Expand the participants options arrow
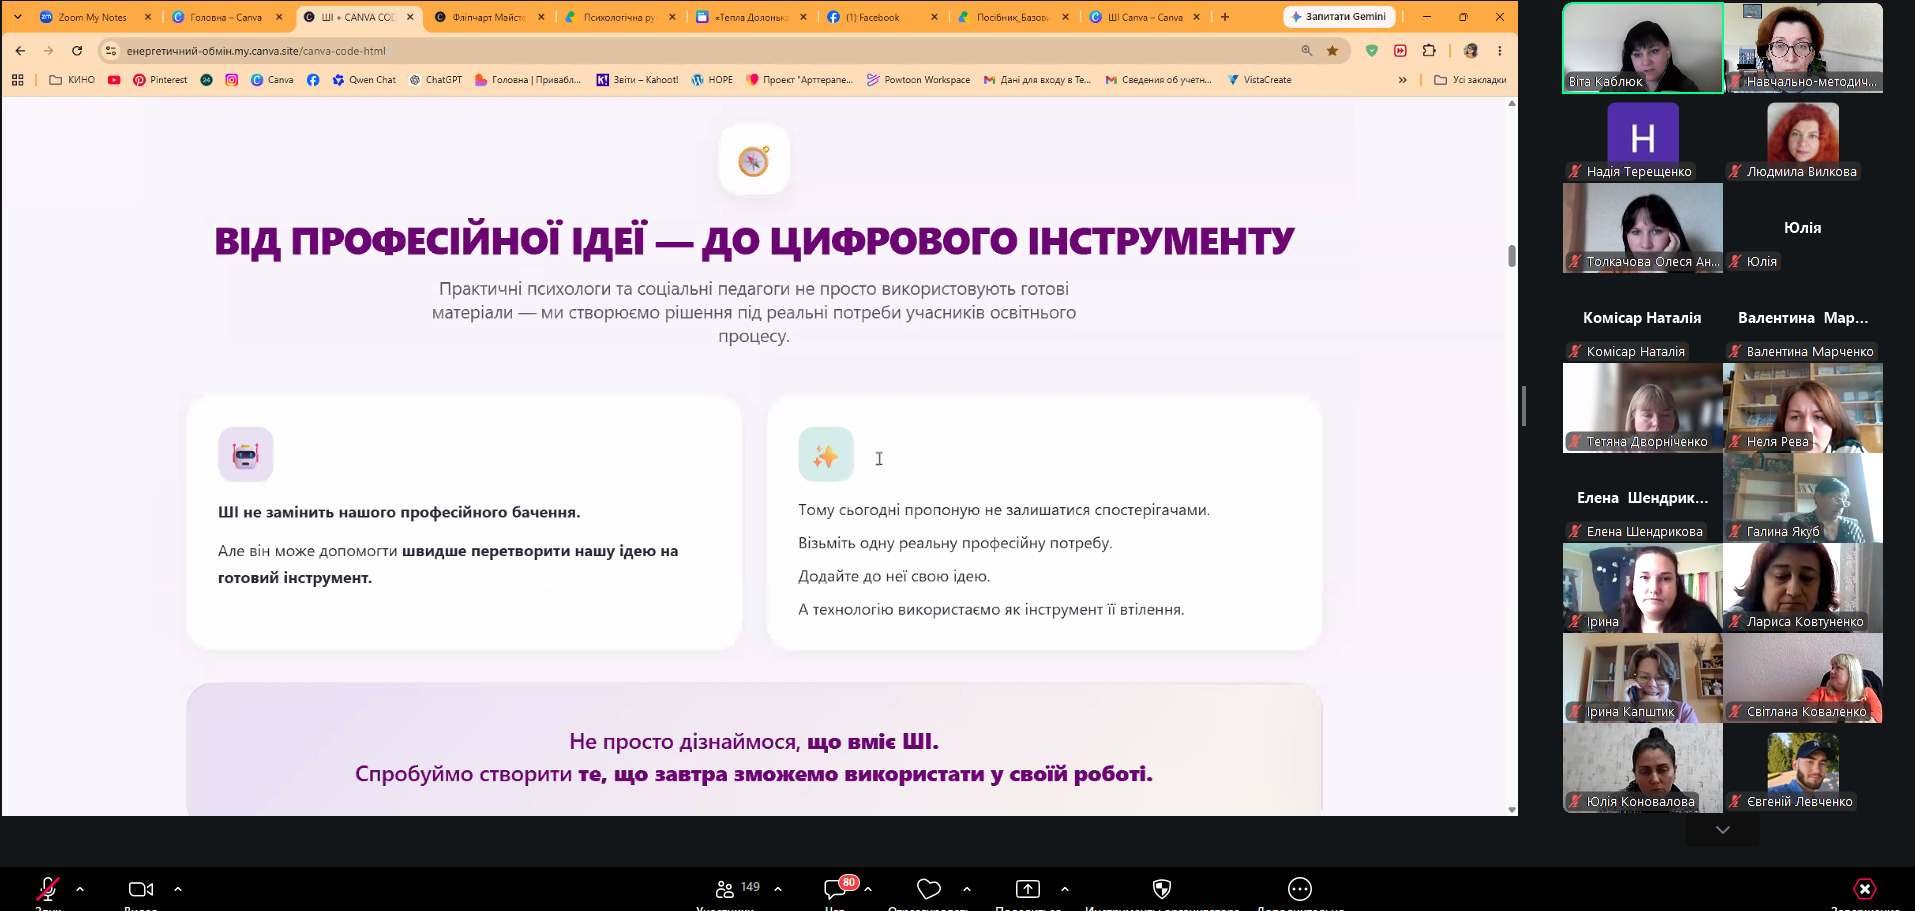 [778, 888]
